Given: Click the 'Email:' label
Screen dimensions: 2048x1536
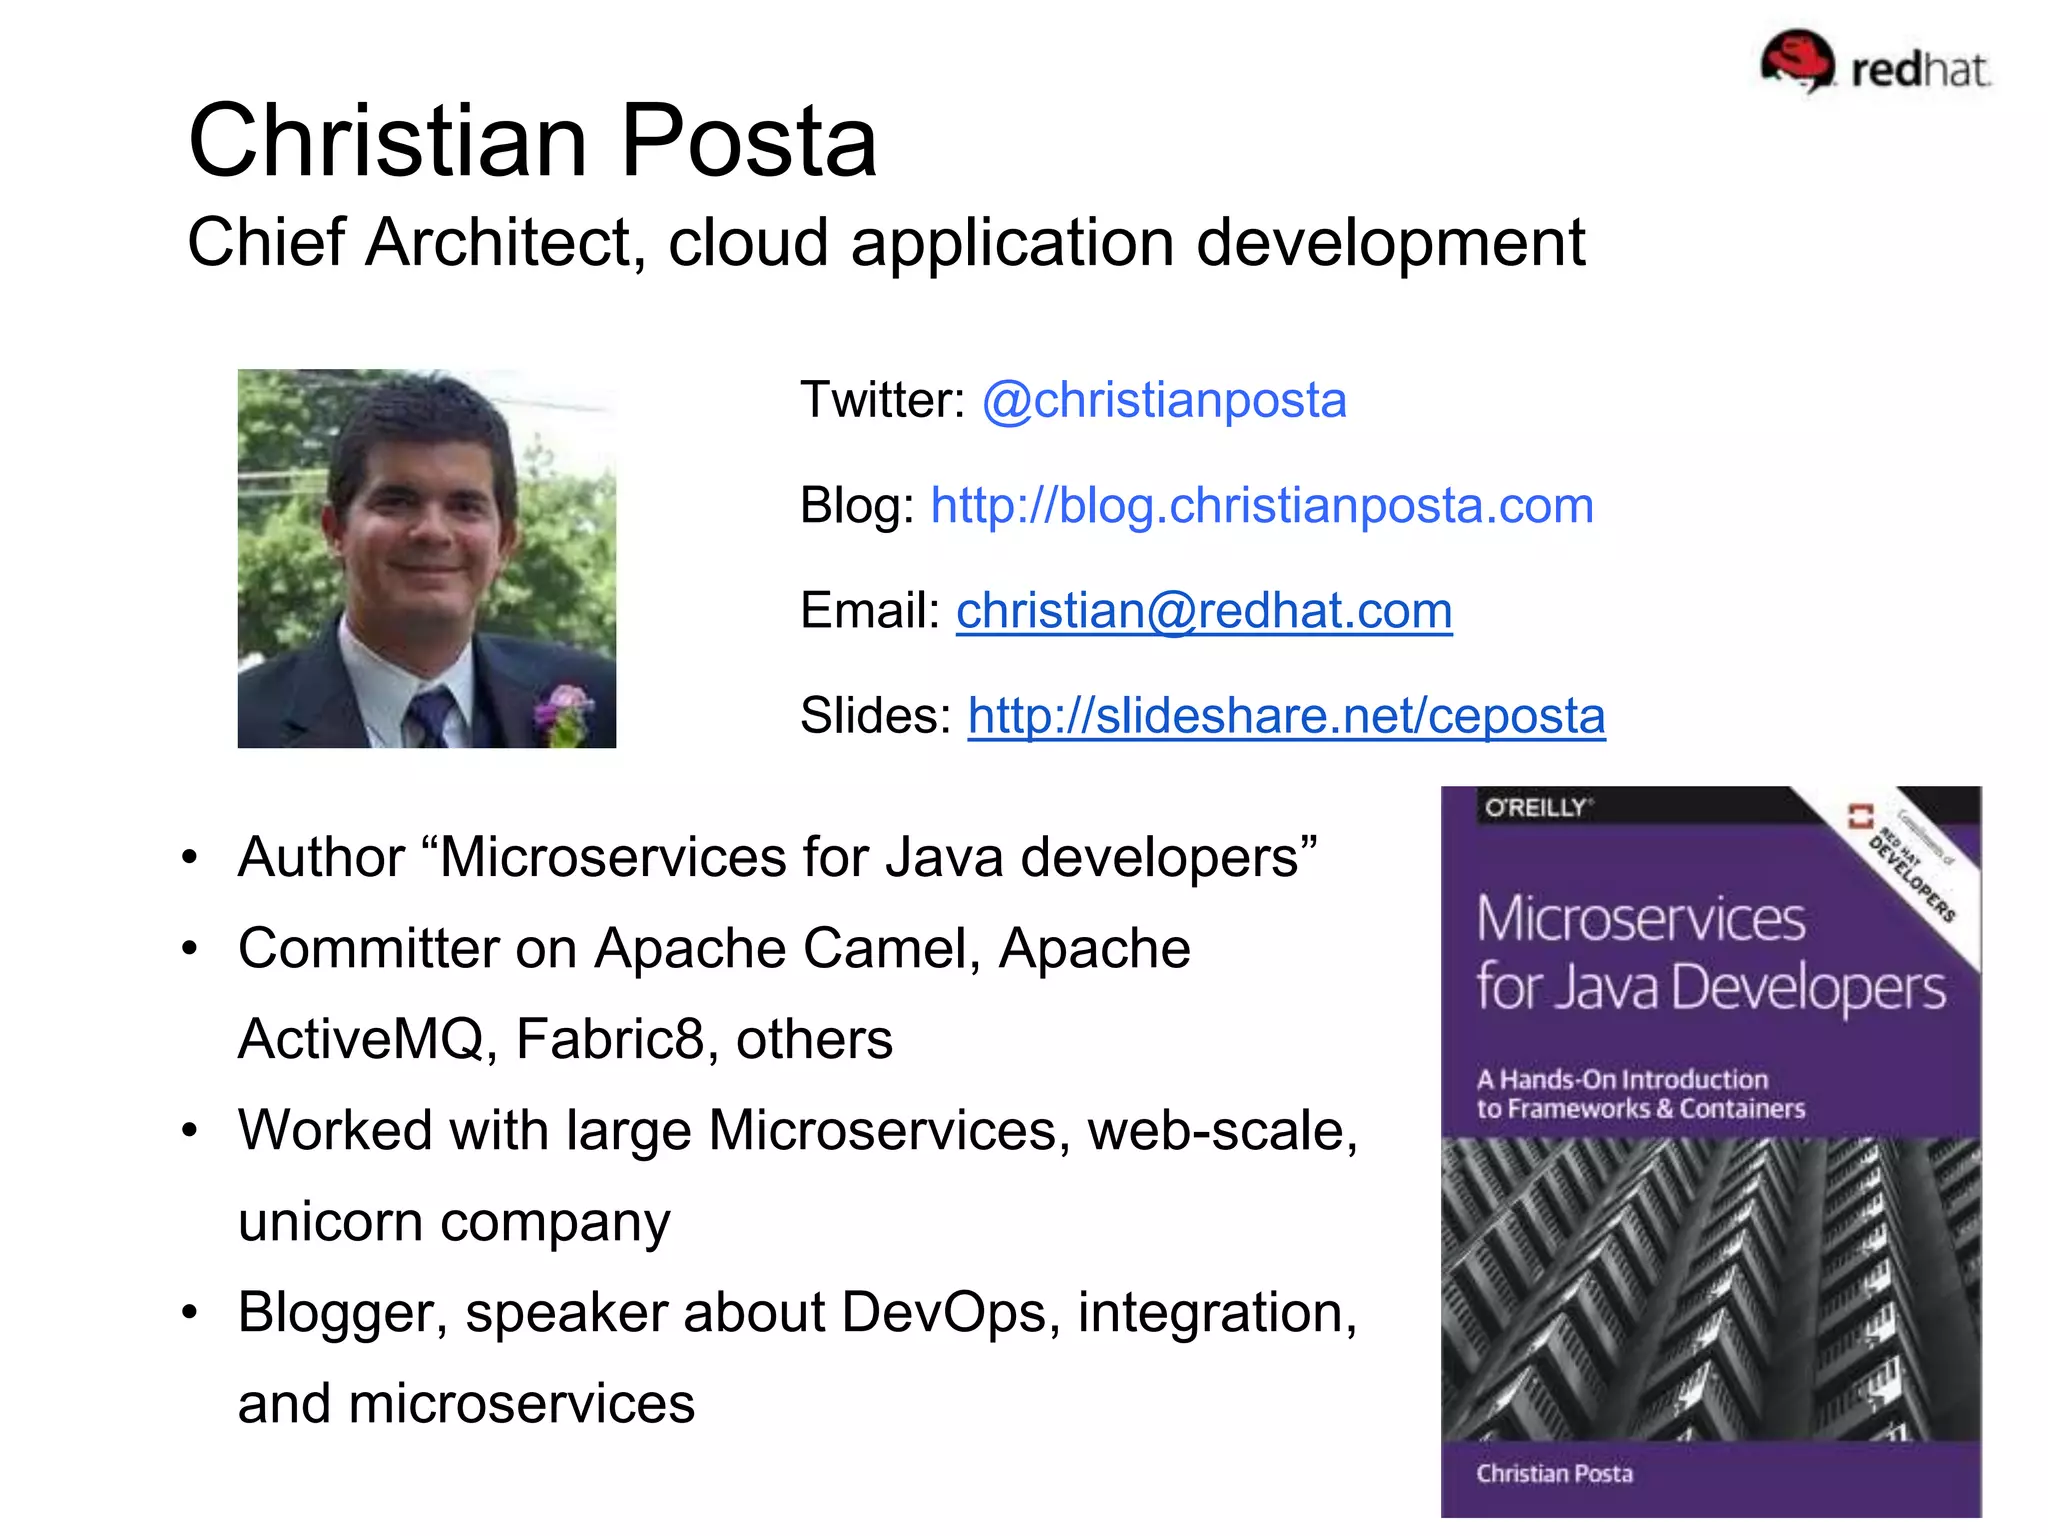Looking at the screenshot, I should click(x=870, y=610).
